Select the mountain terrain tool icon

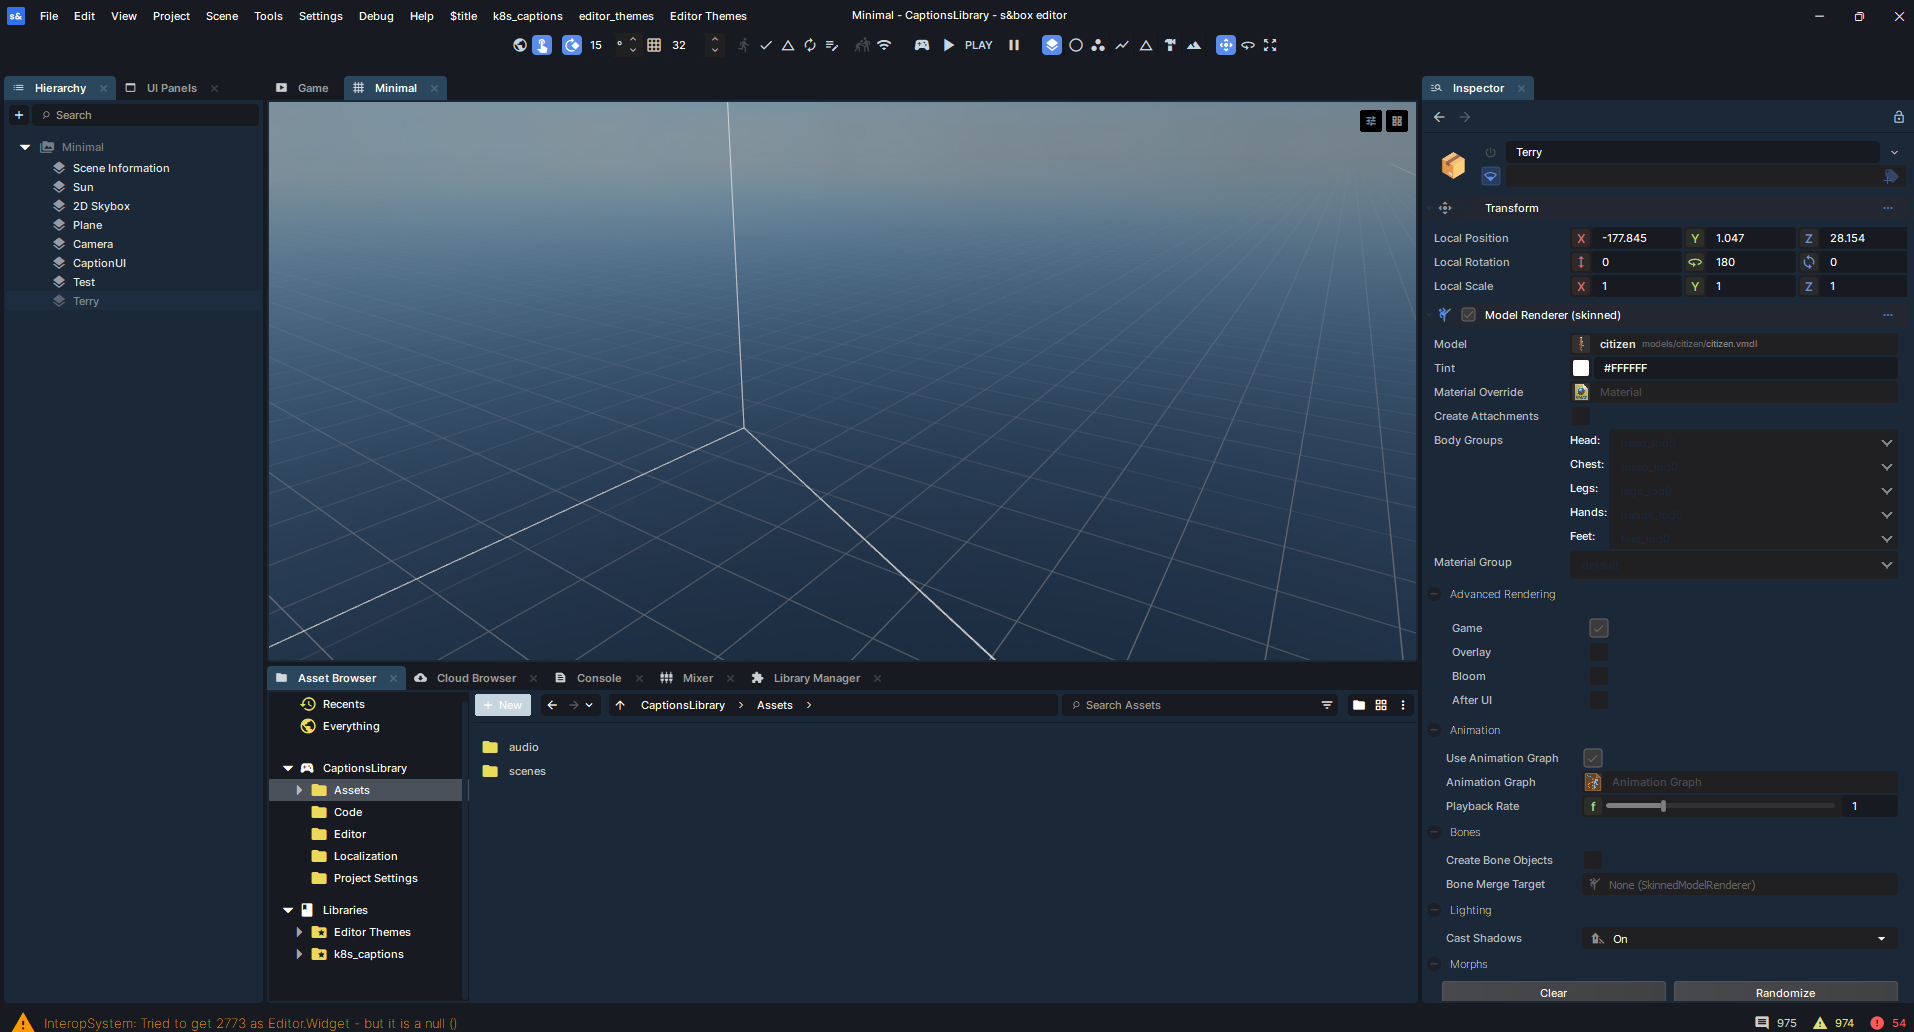click(1194, 45)
